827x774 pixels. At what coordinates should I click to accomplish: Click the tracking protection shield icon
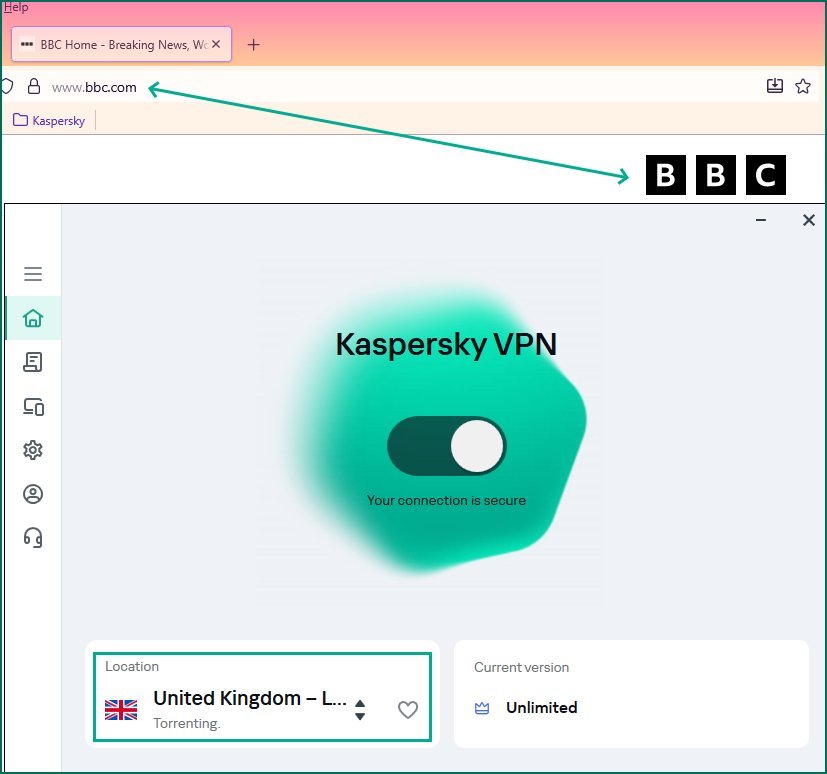coord(7,86)
